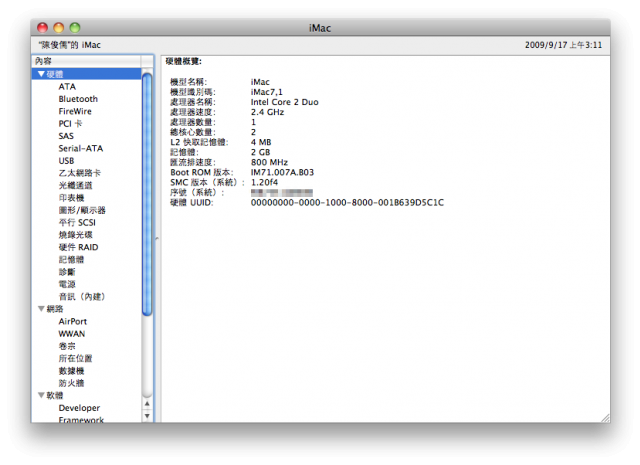Select 防火牆 firewall entry
Screen dimensions: 640x465
(71, 383)
